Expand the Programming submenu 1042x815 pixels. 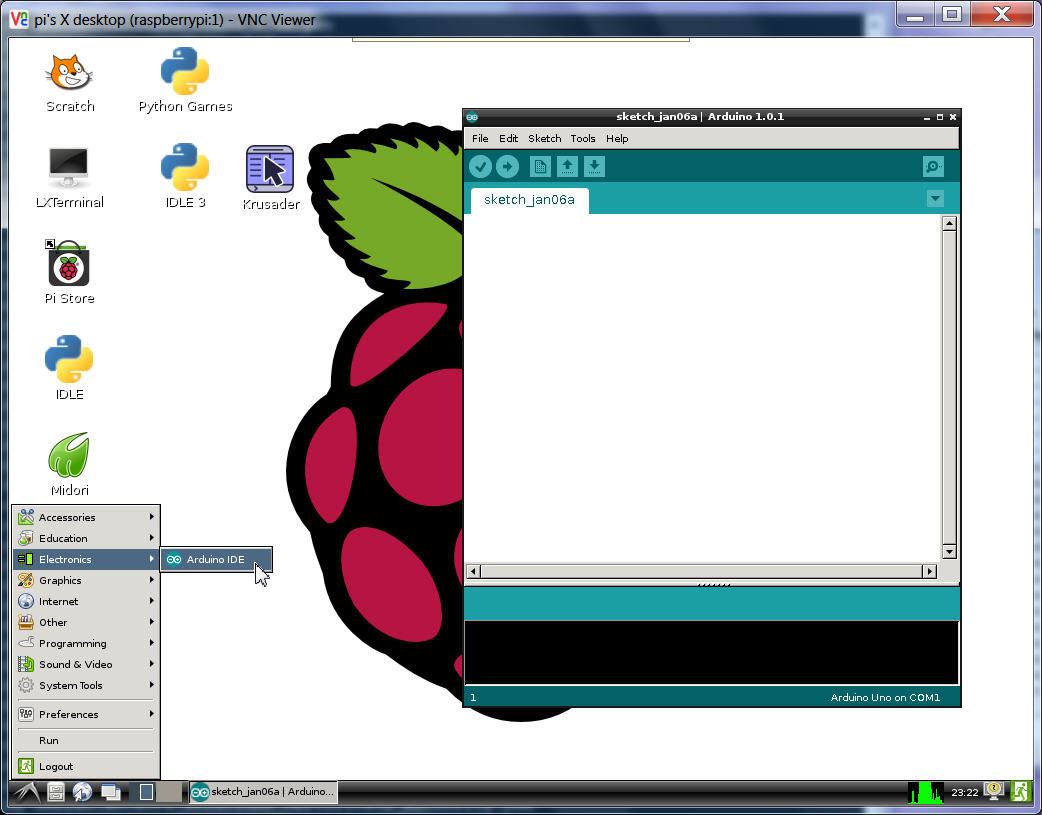point(86,643)
